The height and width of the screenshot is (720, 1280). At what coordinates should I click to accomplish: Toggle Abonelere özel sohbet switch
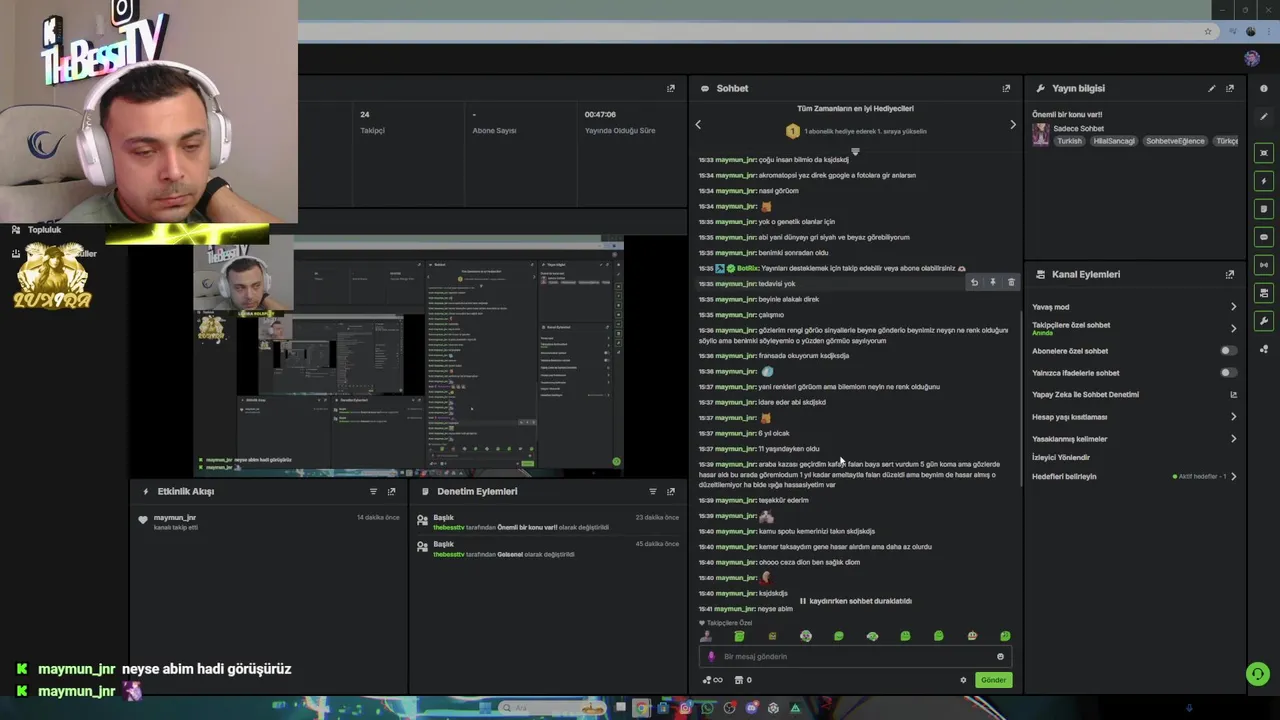(1228, 351)
